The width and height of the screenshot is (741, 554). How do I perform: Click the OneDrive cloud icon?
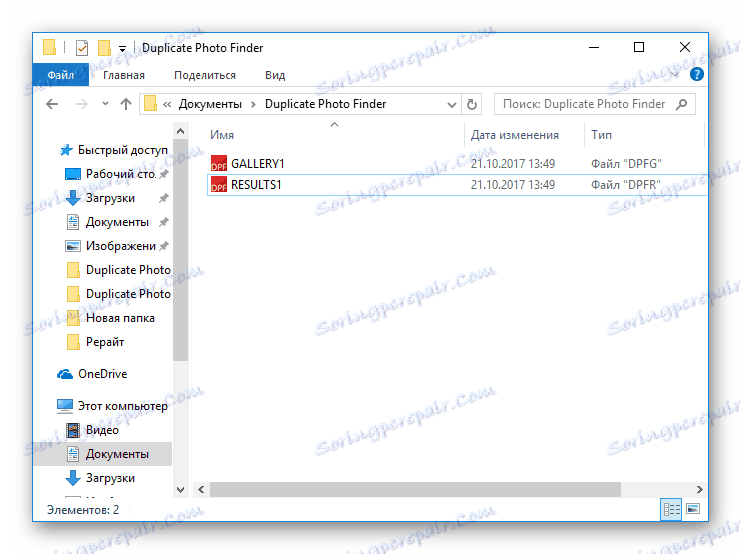pos(65,374)
